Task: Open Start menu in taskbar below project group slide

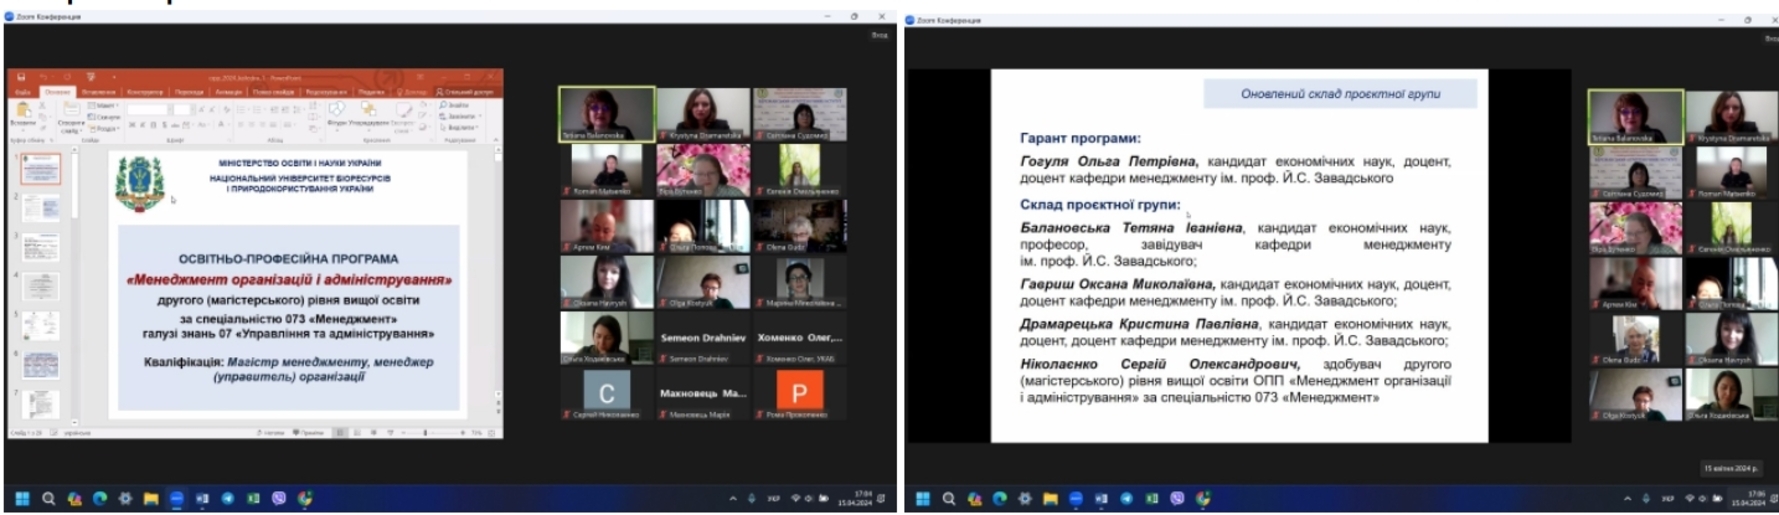Action: [923, 498]
